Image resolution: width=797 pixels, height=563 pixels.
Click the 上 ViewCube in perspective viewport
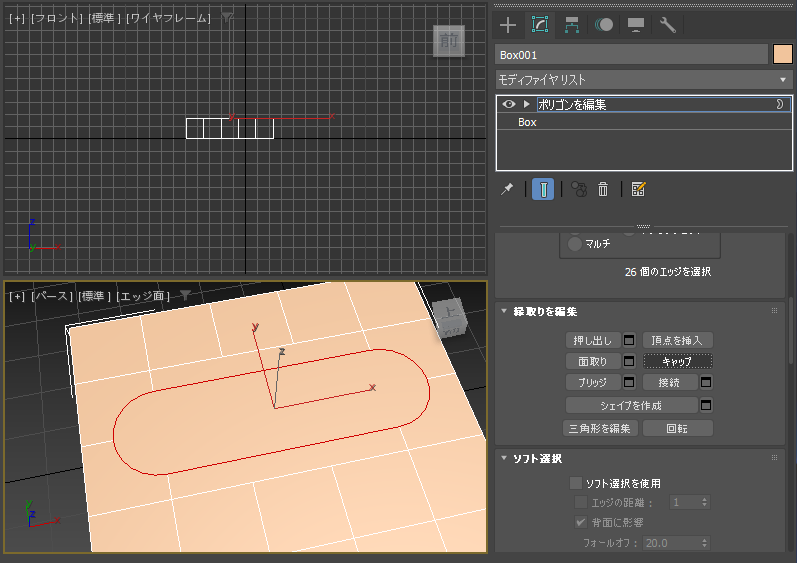(449, 318)
